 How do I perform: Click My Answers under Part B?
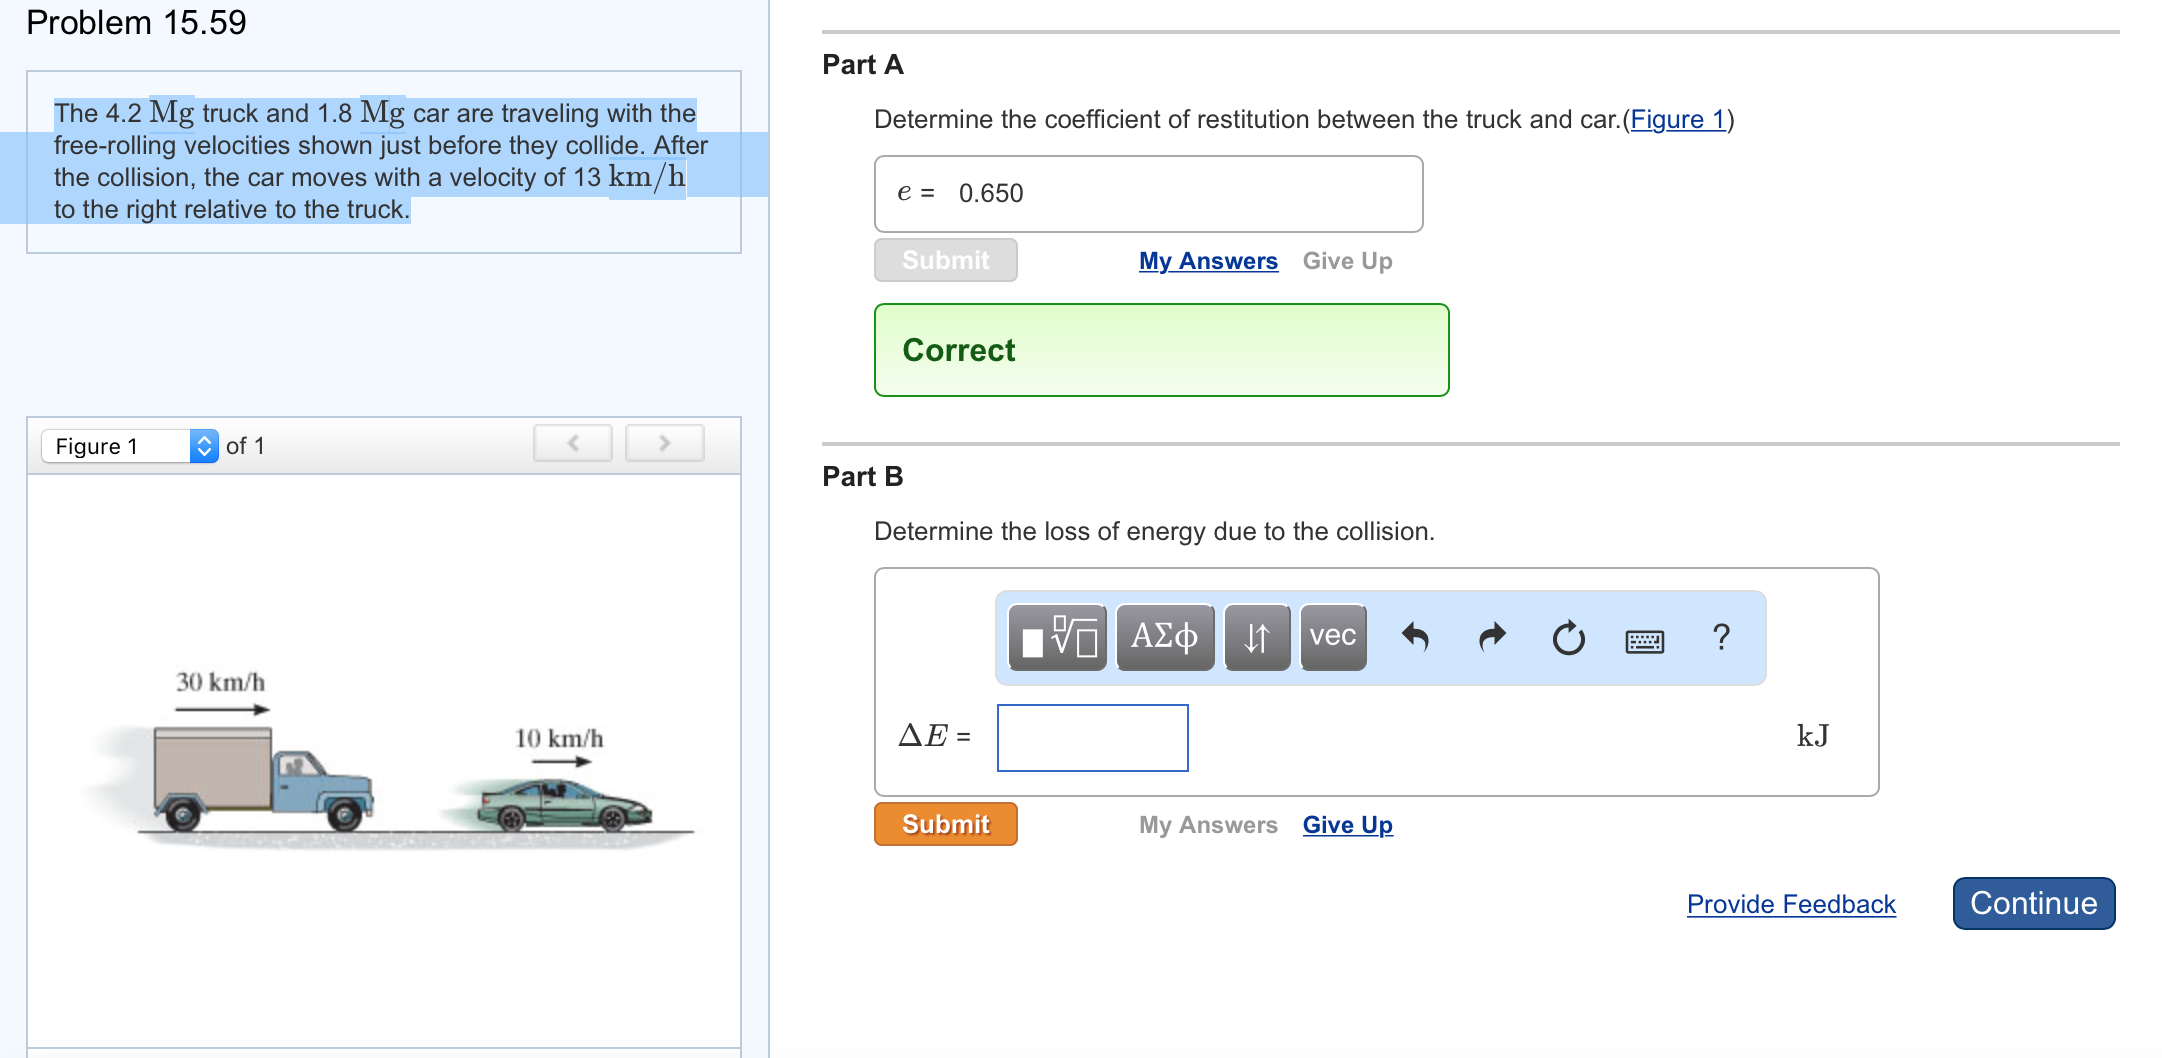(1208, 825)
